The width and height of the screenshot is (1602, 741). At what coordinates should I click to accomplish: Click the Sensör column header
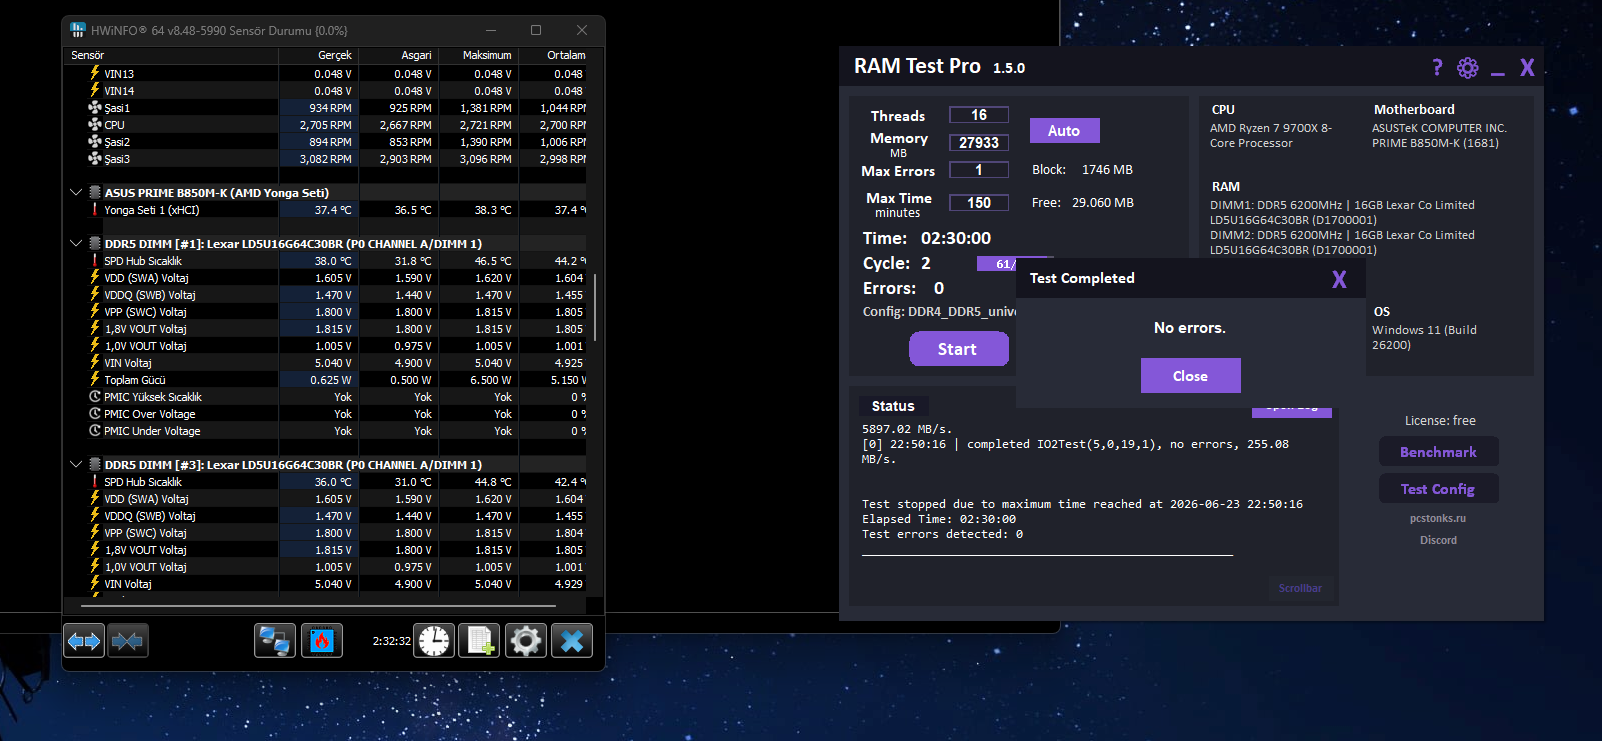[171, 55]
